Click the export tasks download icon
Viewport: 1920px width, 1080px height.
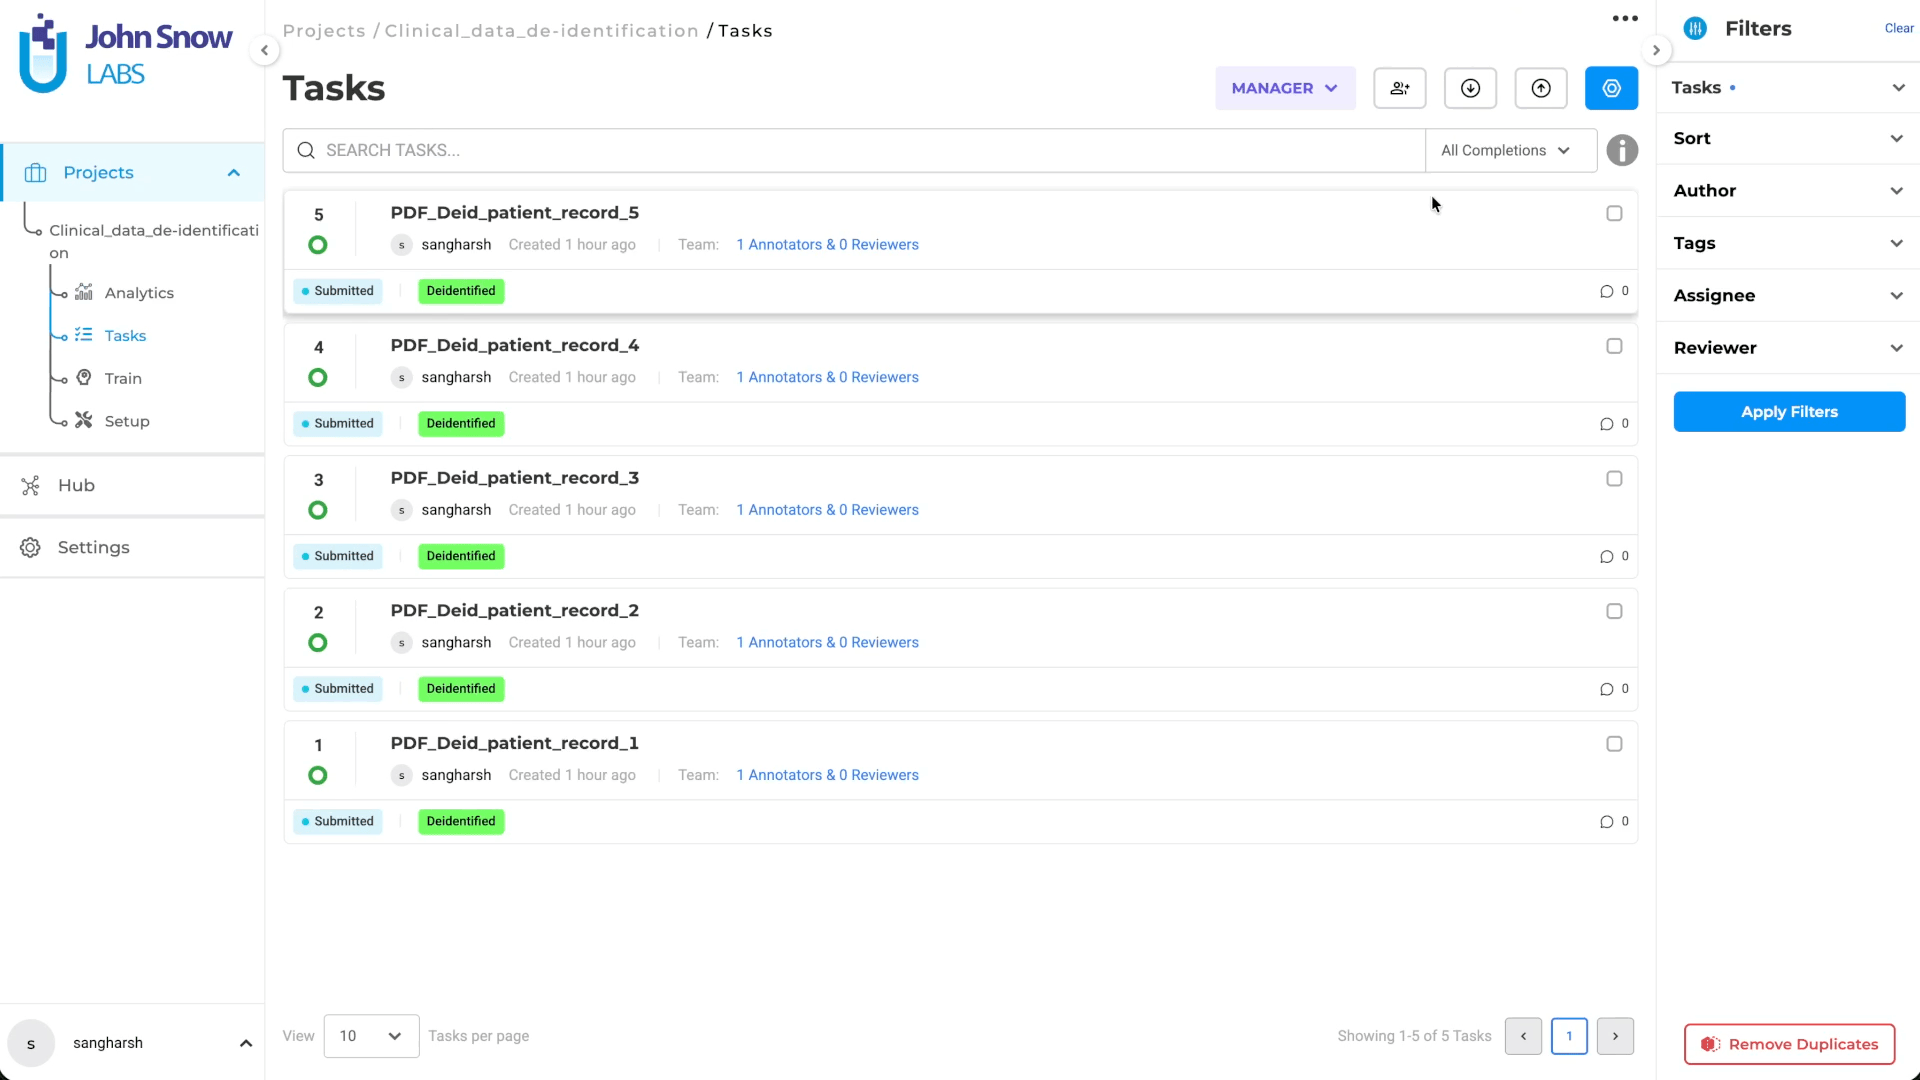(1470, 88)
